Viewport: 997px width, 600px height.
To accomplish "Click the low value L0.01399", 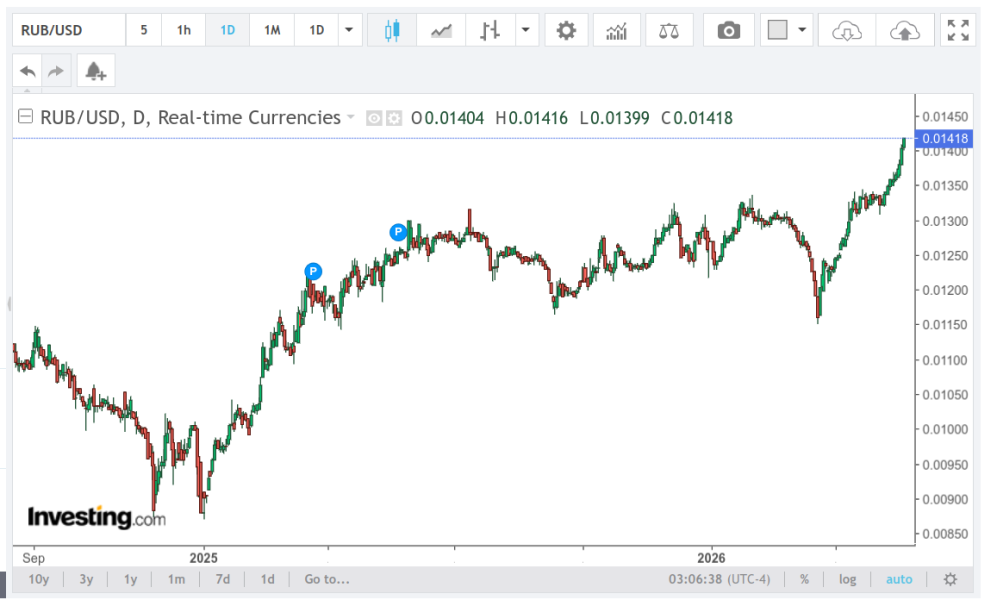I will 615,118.
